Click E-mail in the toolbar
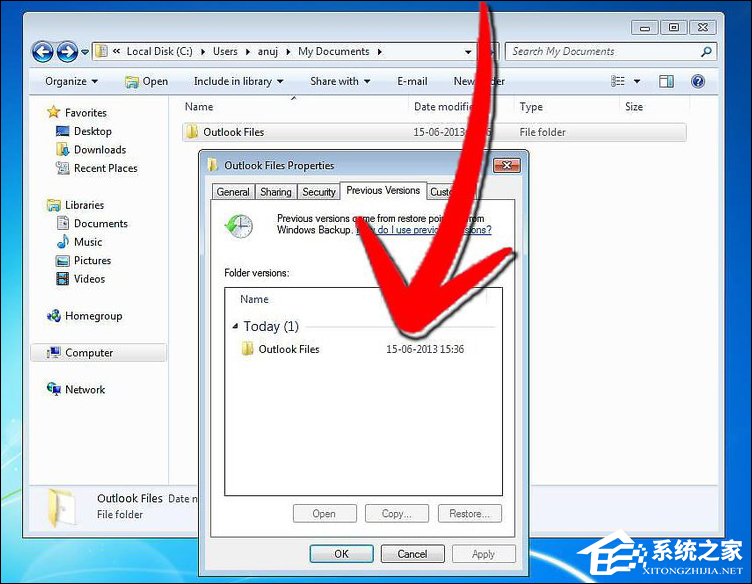This screenshot has height=584, width=752. pos(412,81)
